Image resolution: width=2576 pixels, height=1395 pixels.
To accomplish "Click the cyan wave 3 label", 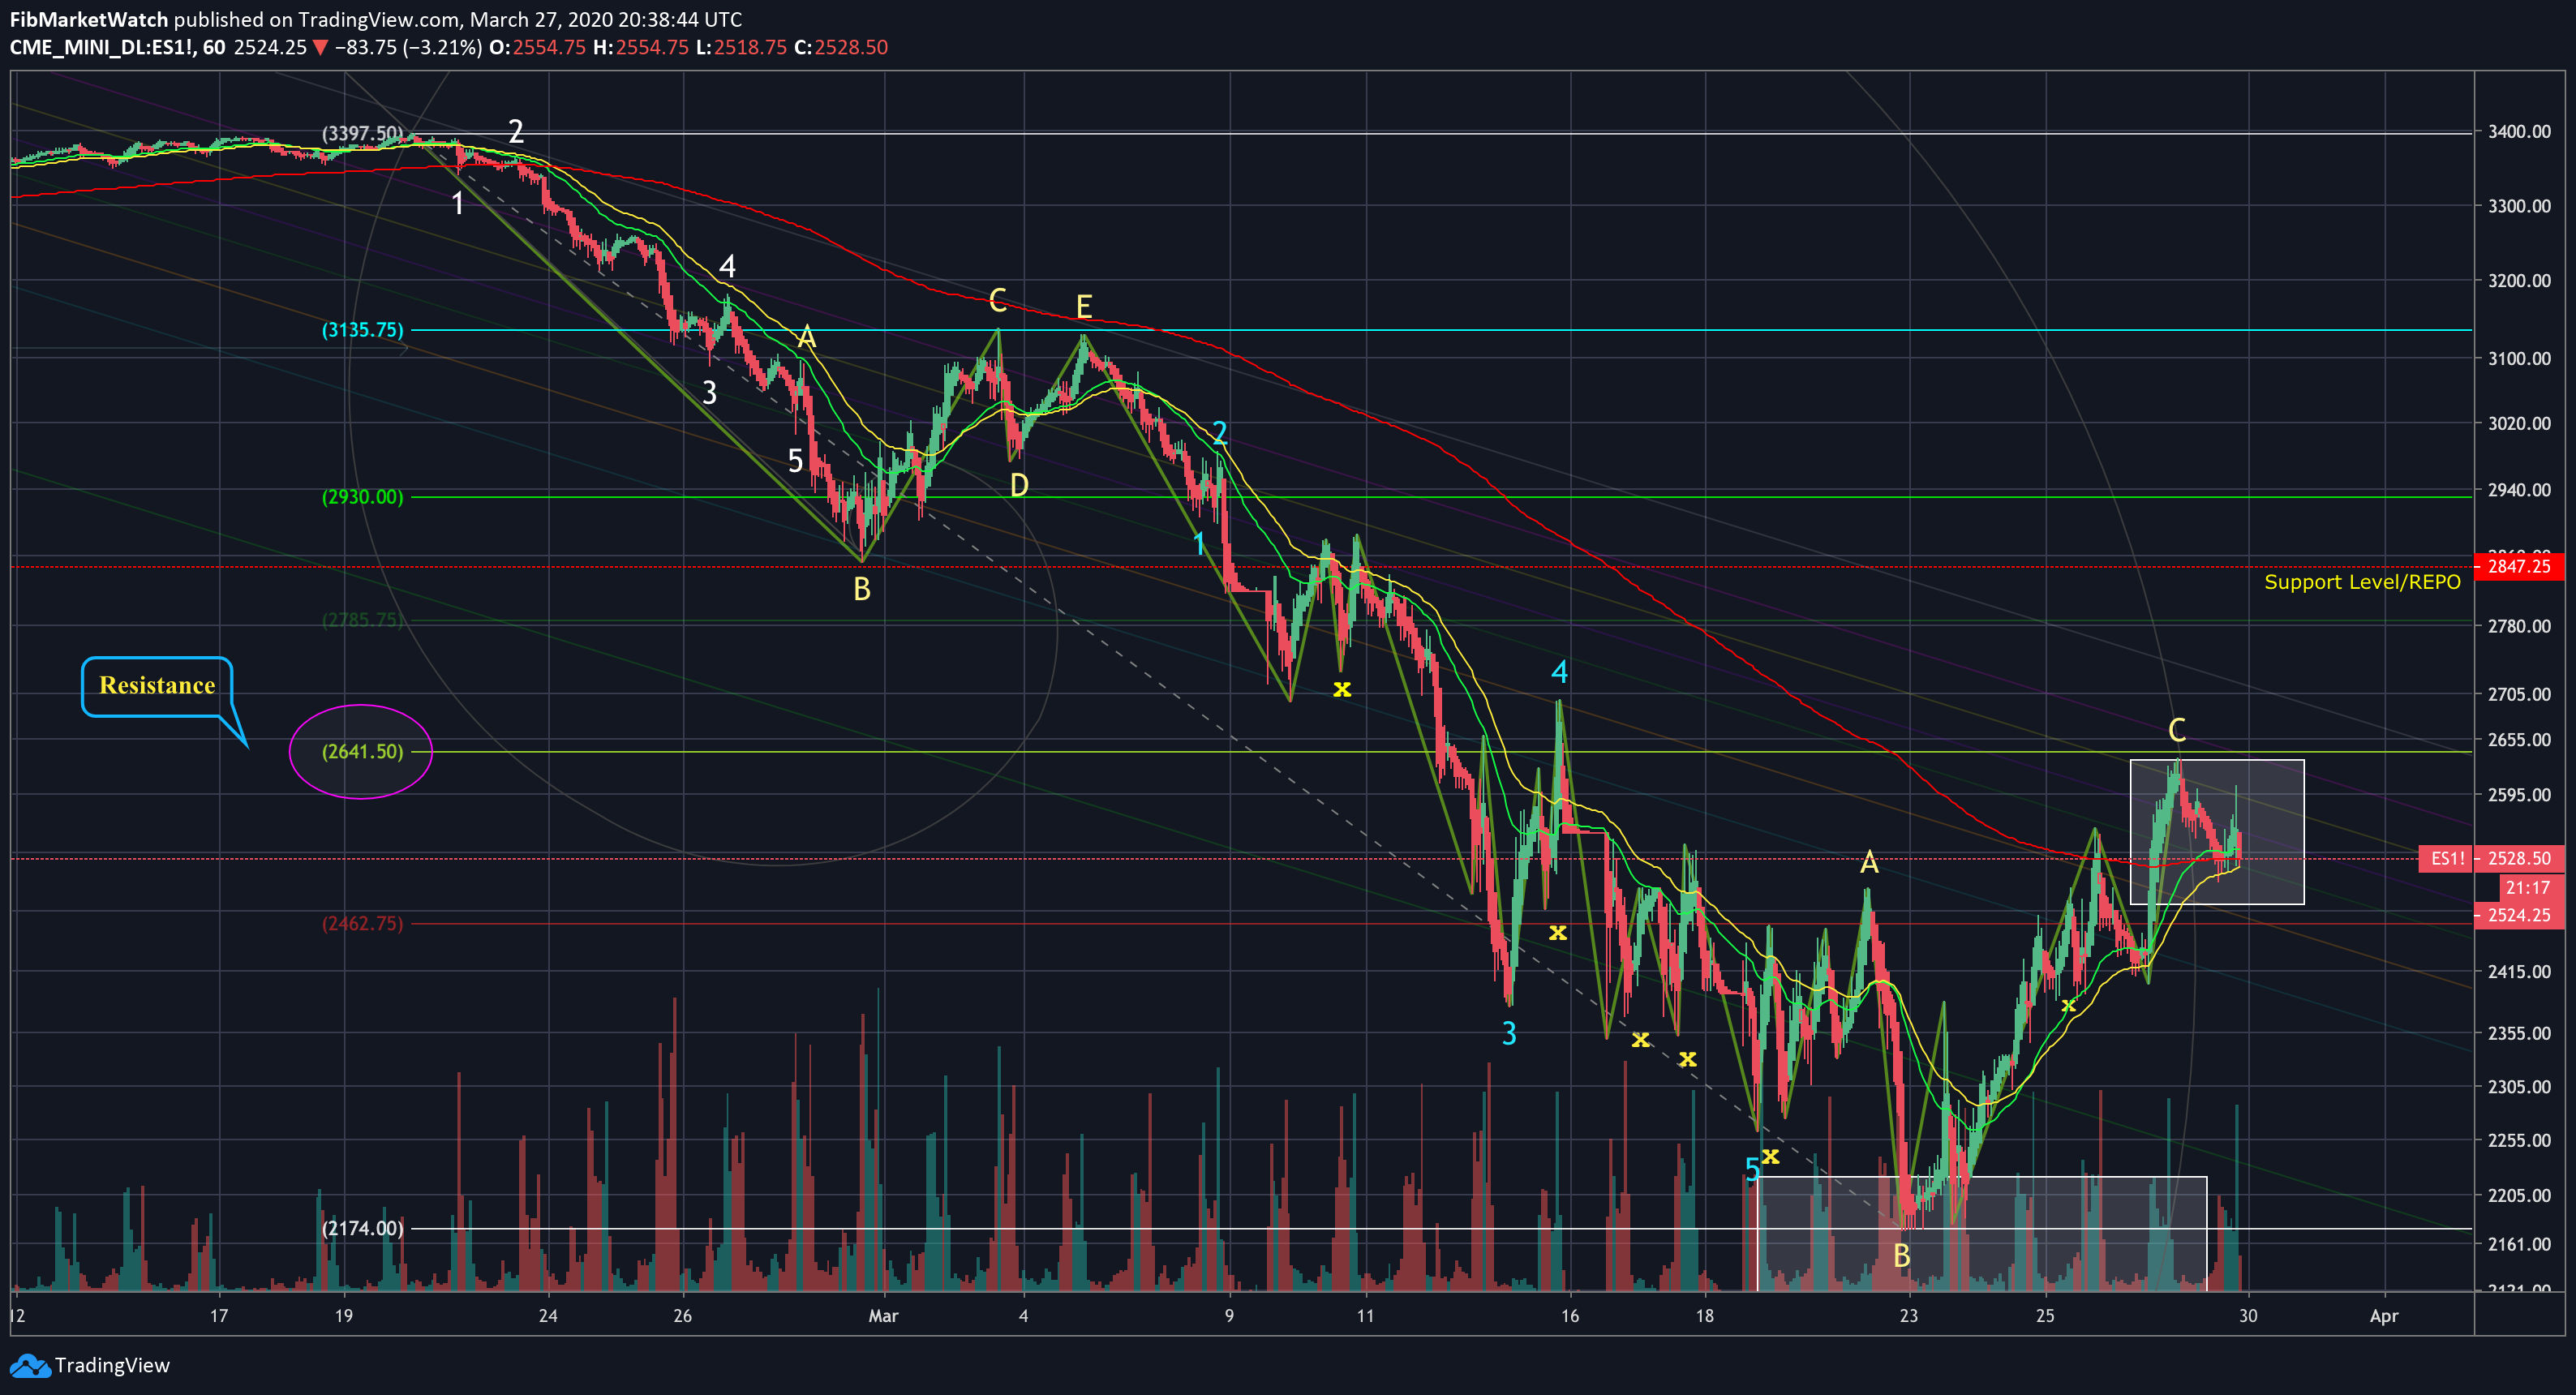I will pos(1509,1034).
